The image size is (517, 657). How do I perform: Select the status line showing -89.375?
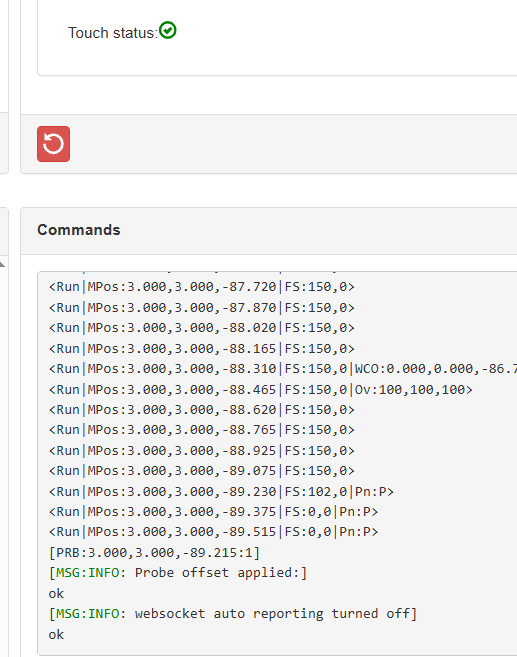click(x=213, y=512)
